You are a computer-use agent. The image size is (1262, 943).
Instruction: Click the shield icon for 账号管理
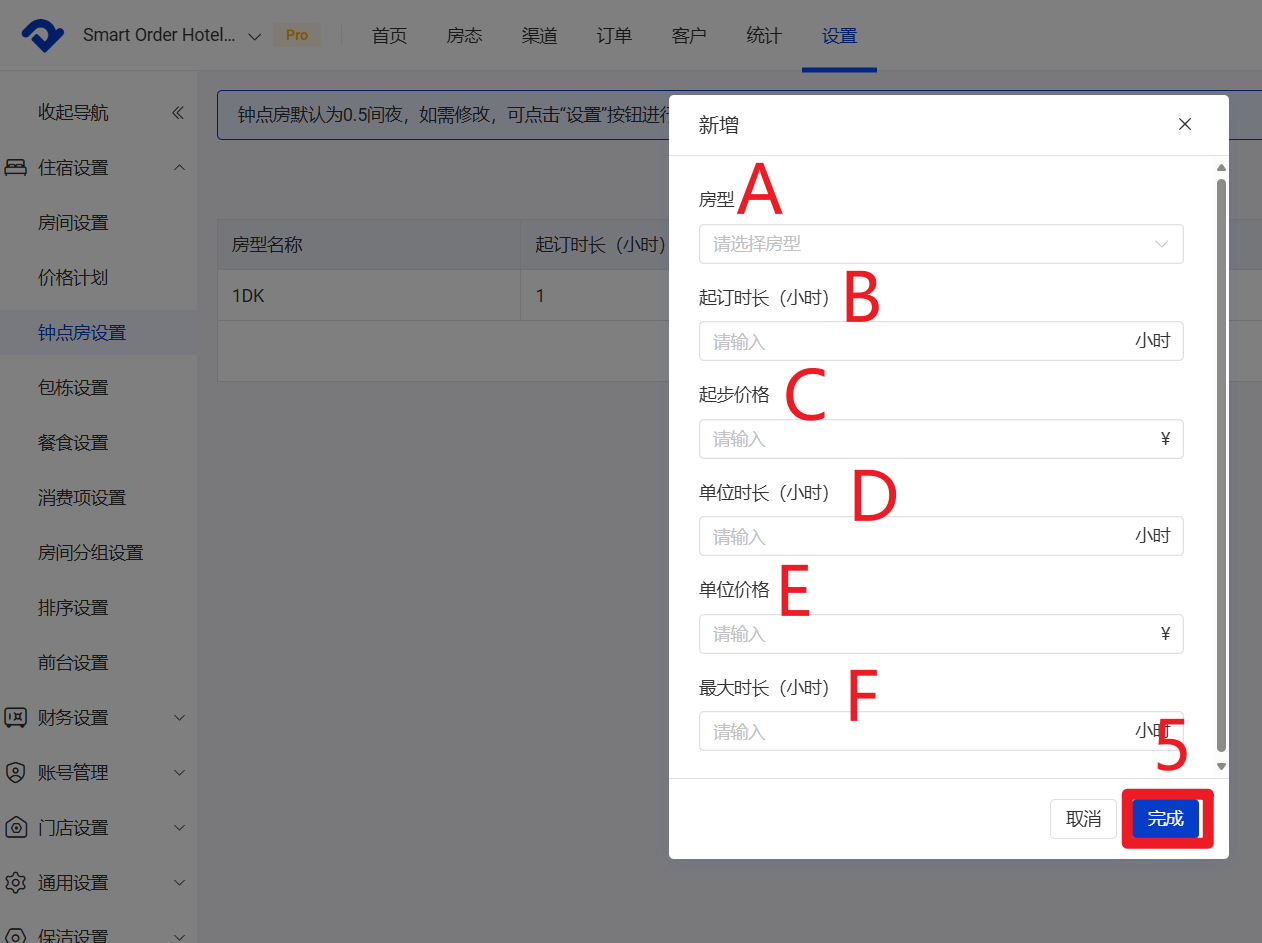[x=16, y=773]
